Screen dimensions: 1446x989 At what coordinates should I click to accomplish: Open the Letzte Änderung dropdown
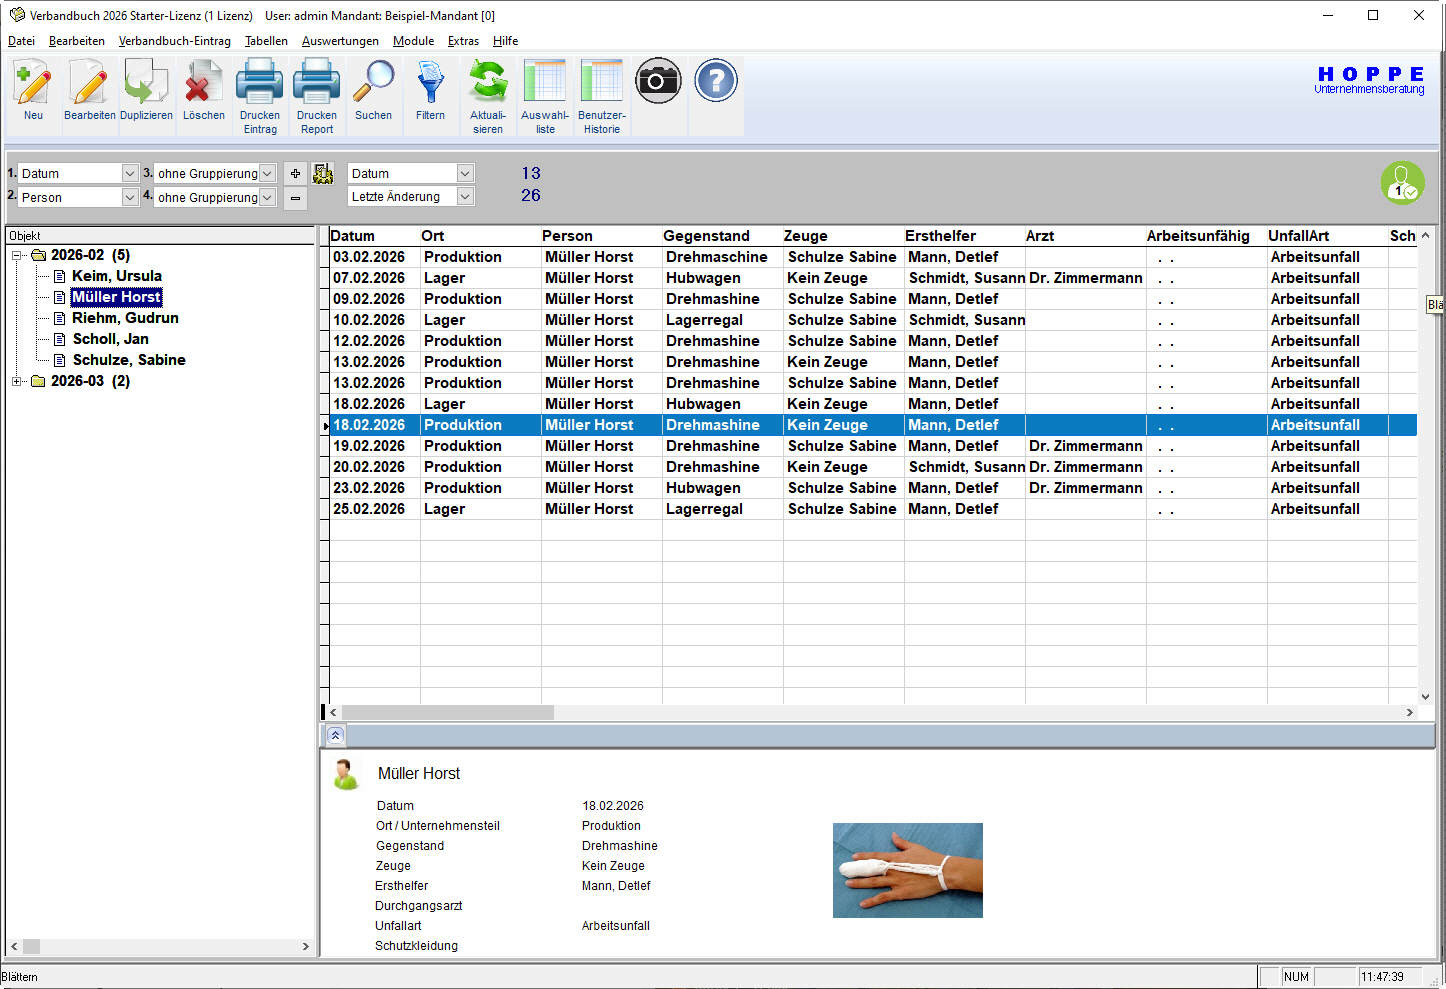point(465,197)
